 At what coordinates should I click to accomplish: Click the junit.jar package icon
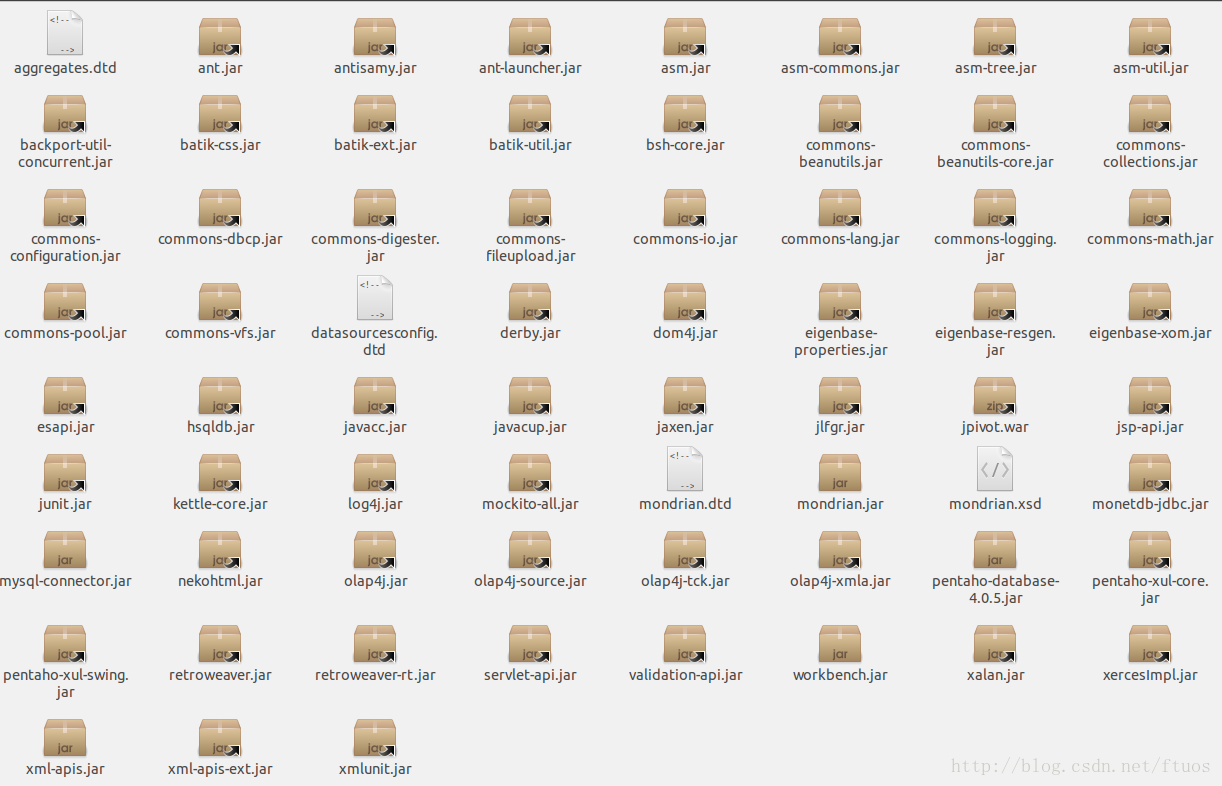point(65,473)
